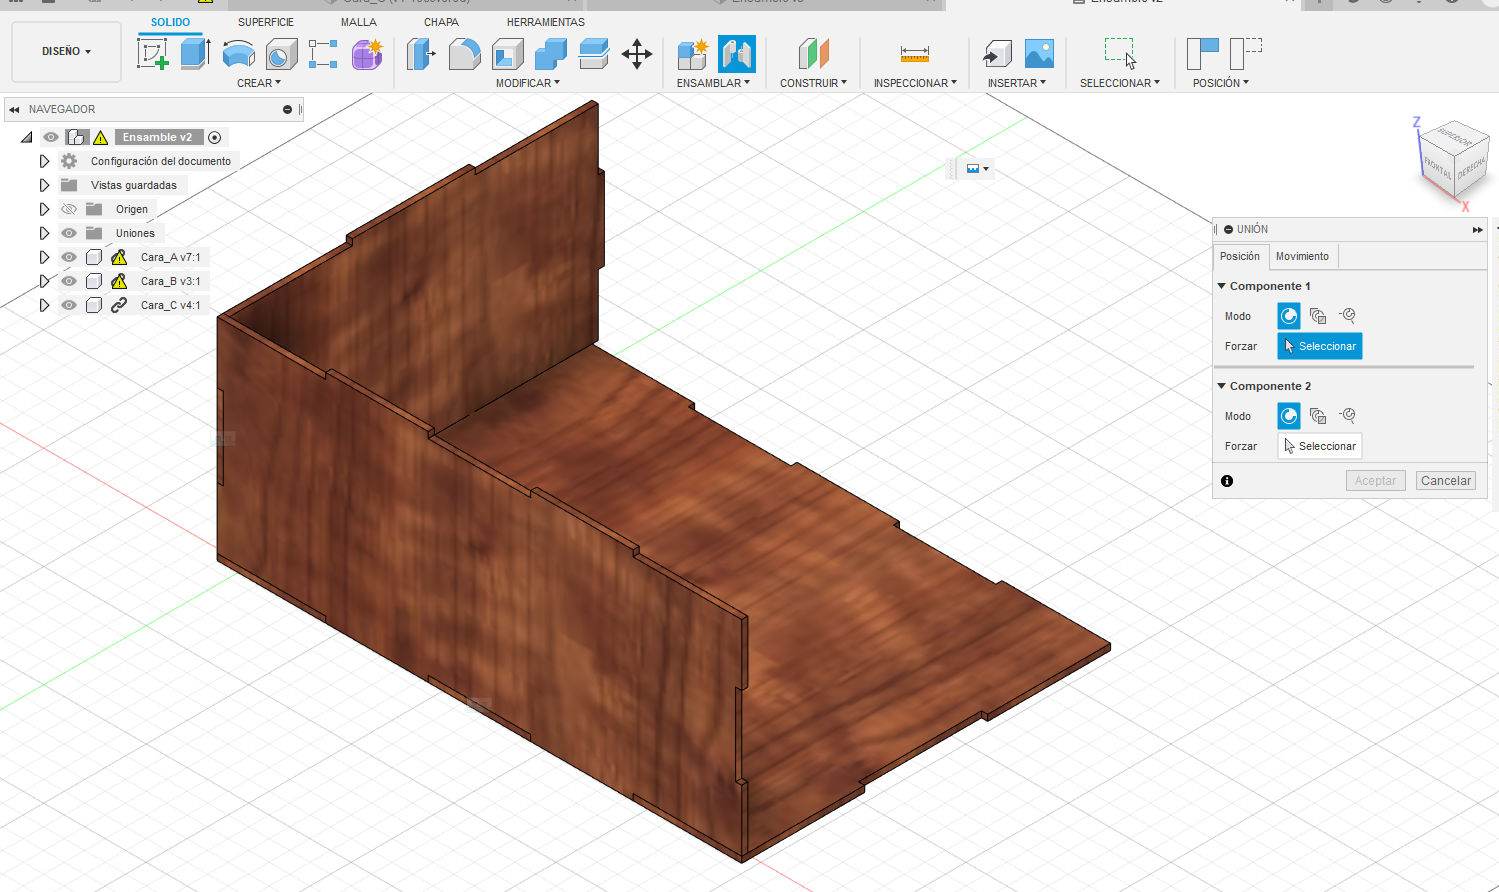Click the Insert Image (canvas) icon

pyautogui.click(x=1039, y=53)
